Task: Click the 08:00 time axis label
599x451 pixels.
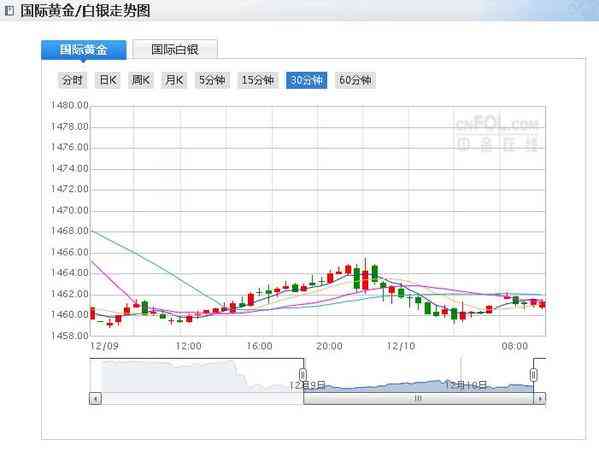Action: [x=515, y=346]
